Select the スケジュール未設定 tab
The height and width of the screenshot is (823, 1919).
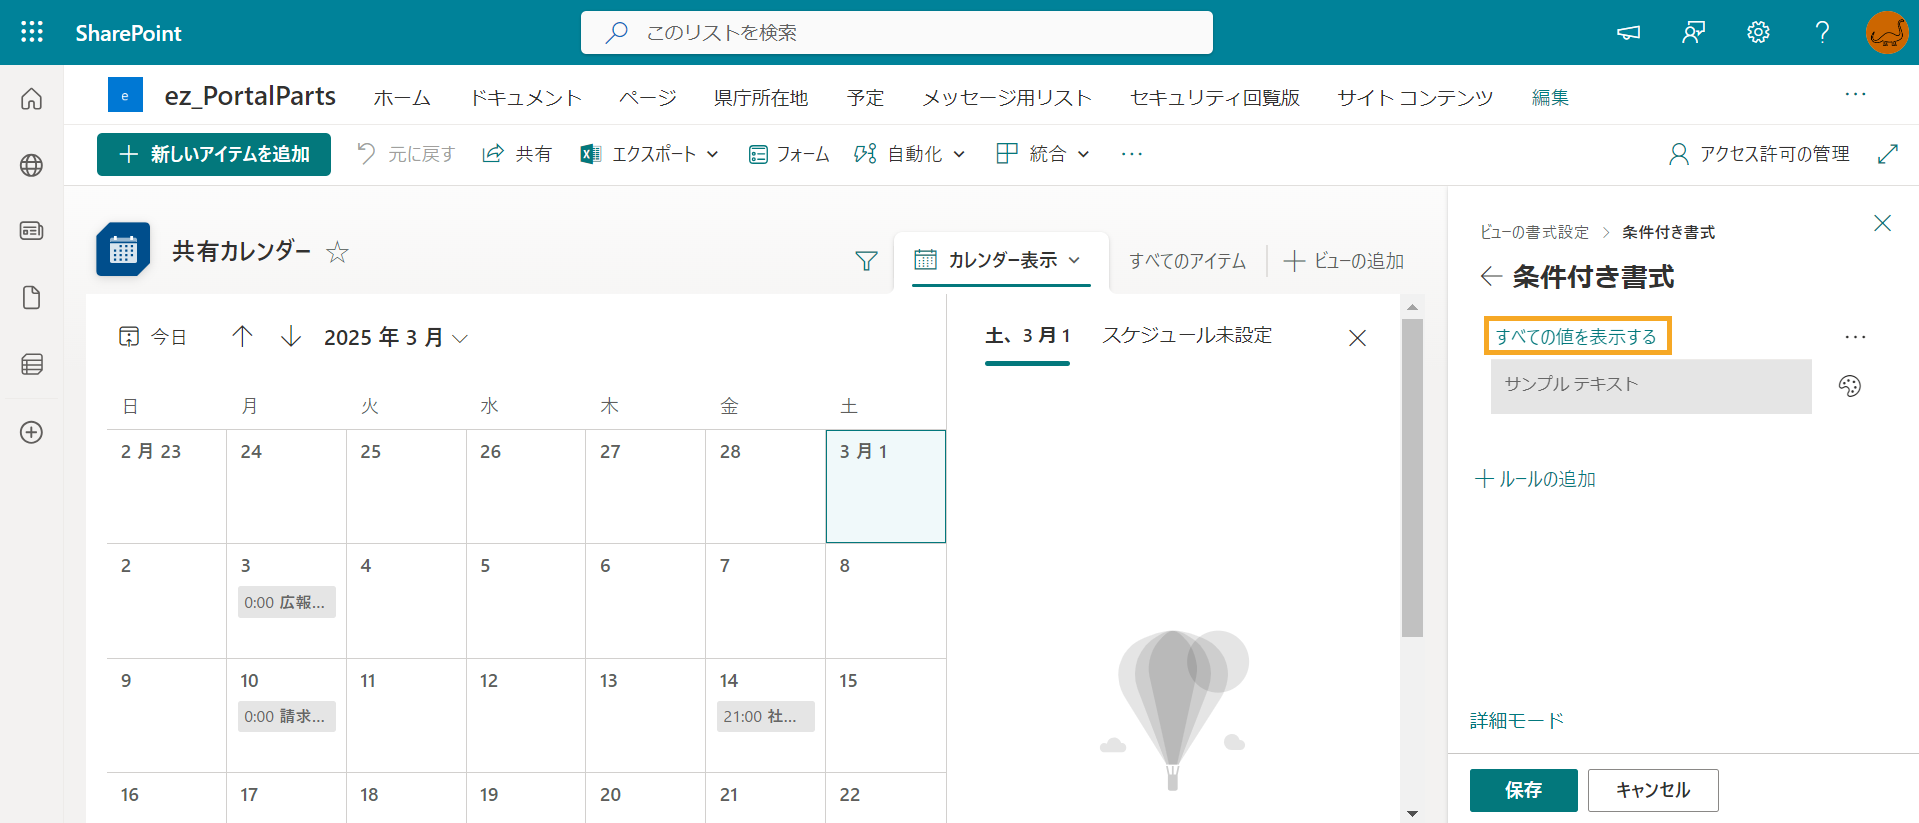pos(1187,336)
